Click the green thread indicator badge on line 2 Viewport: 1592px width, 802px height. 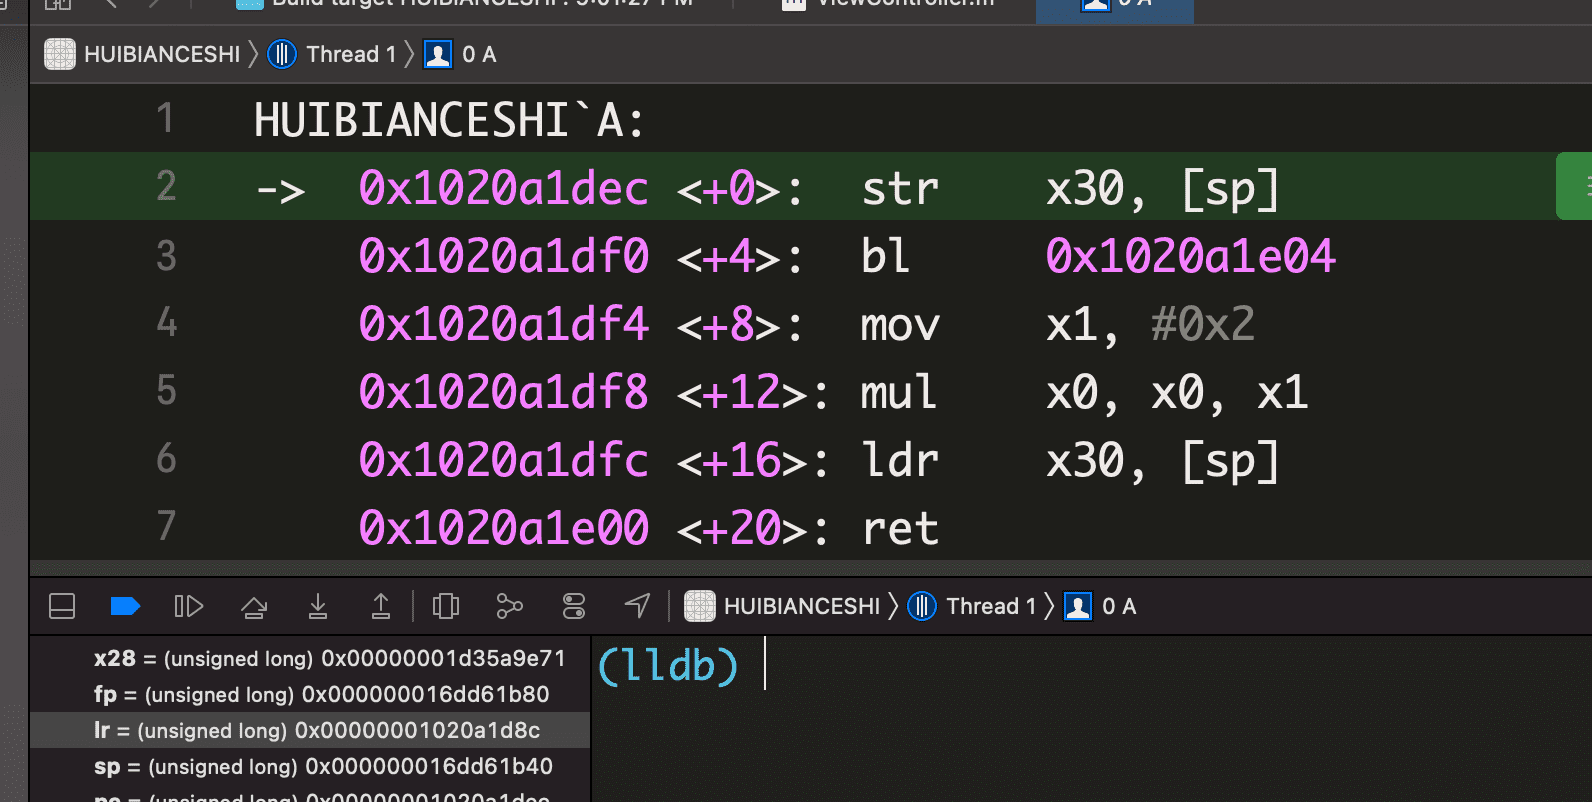tap(1574, 186)
